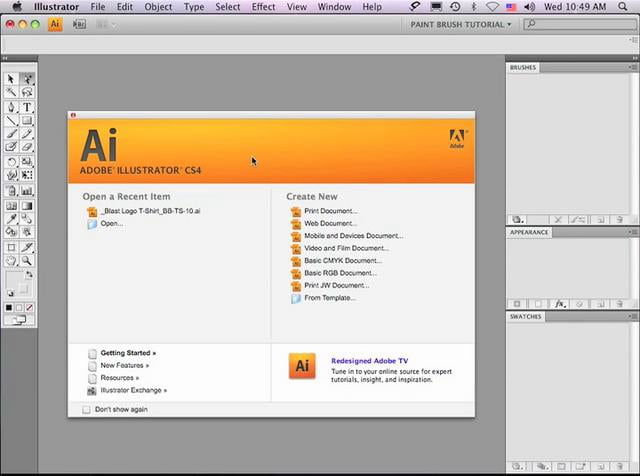Collapse the right panel dock to icons
This screenshot has width=640, height=476.
635,58
